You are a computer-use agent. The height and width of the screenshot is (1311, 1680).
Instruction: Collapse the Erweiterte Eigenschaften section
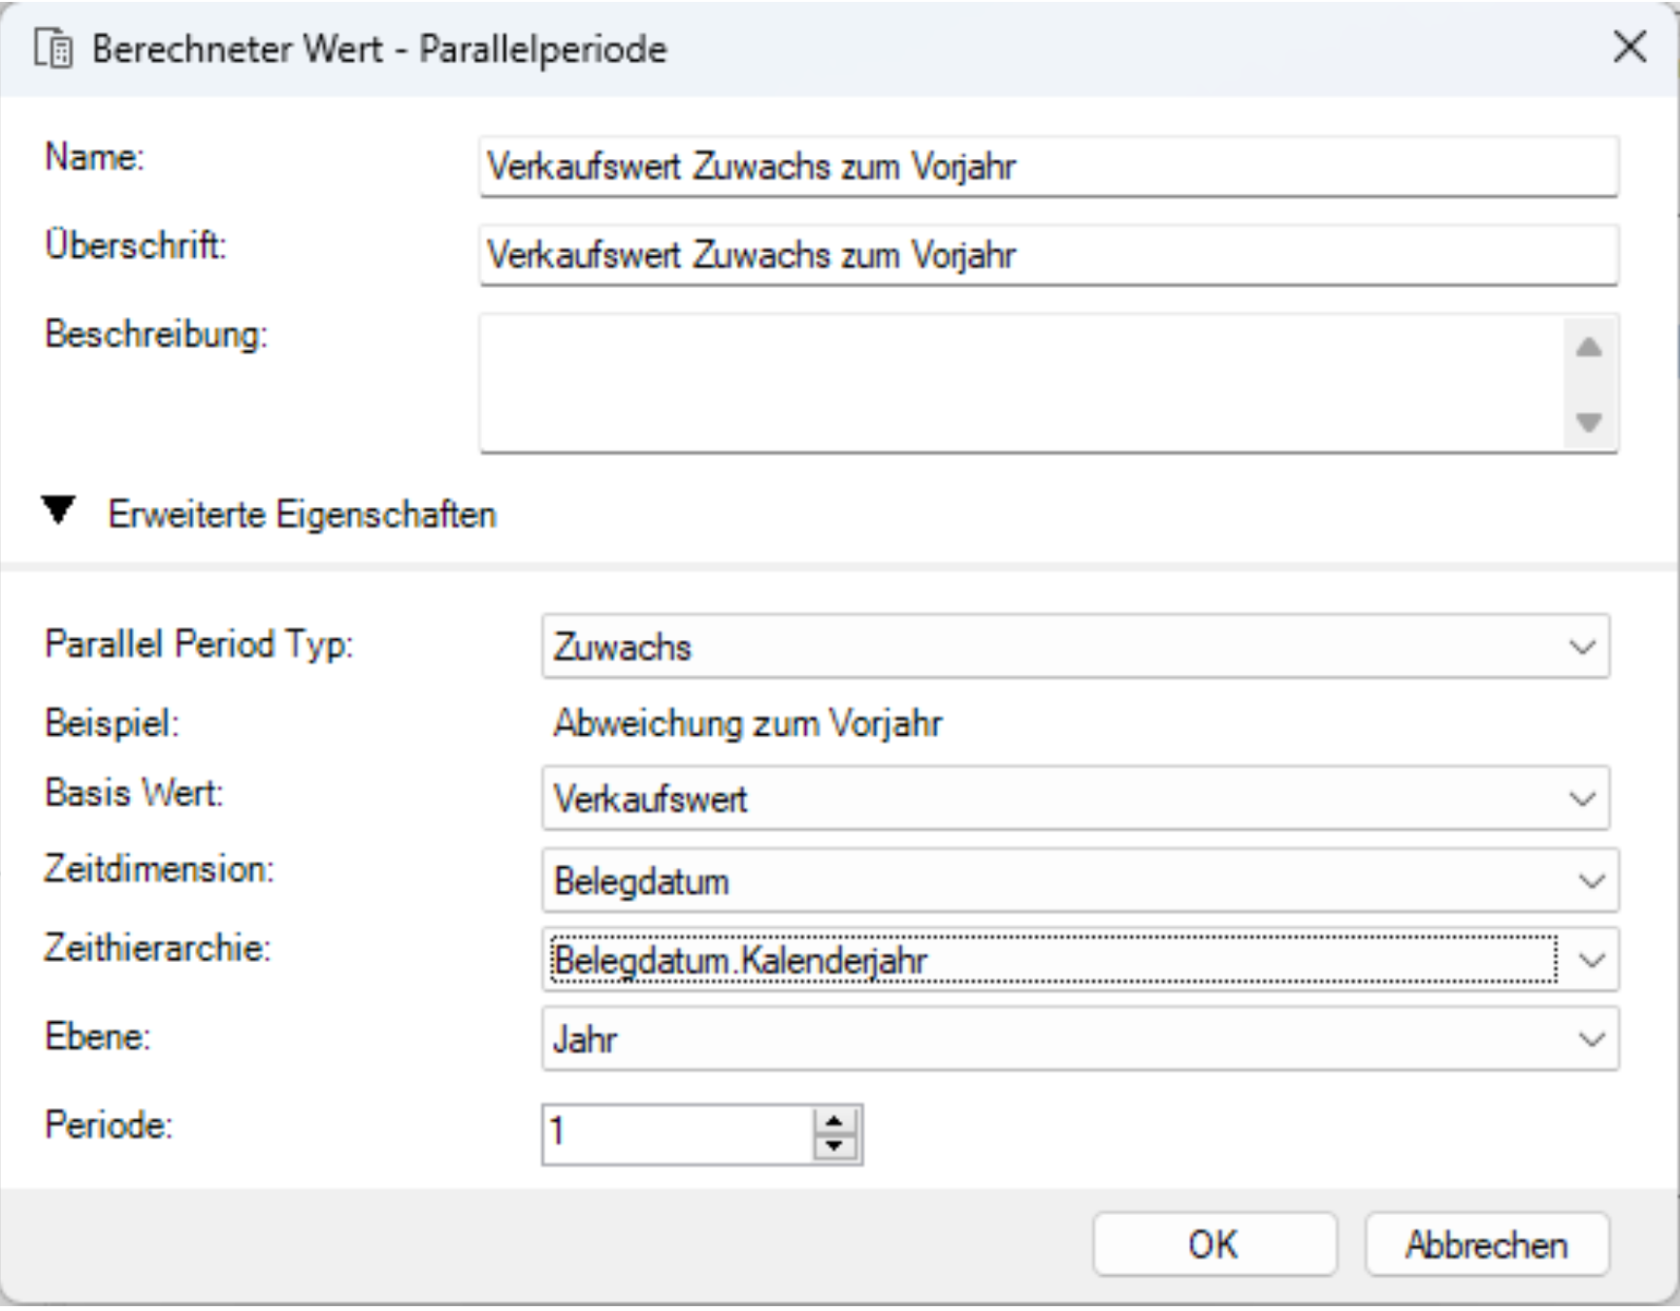[x=59, y=511]
